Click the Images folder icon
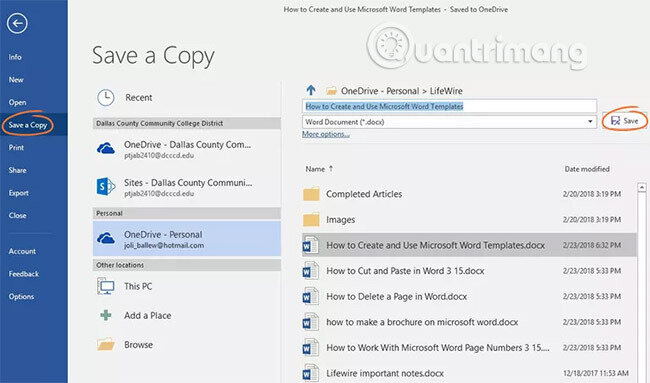650x383 pixels. pyautogui.click(x=311, y=219)
